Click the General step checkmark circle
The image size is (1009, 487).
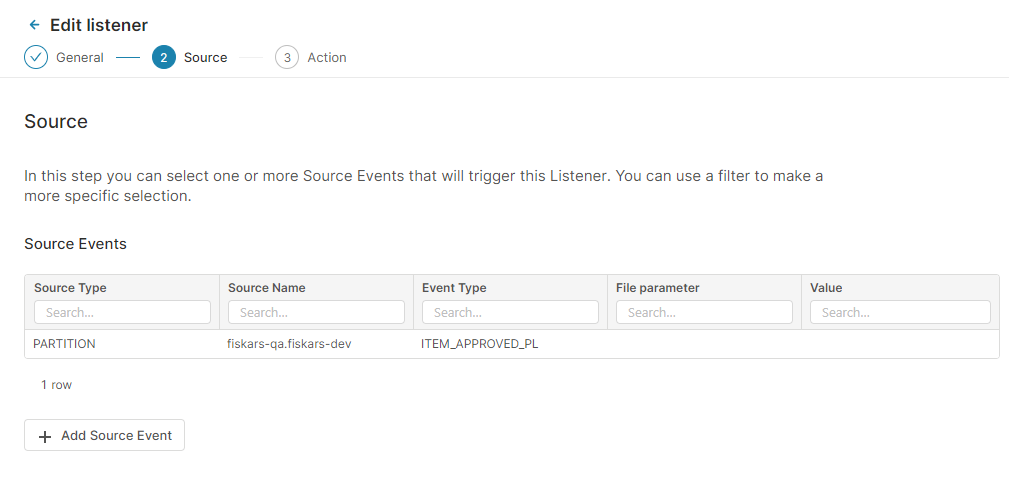(x=36, y=58)
